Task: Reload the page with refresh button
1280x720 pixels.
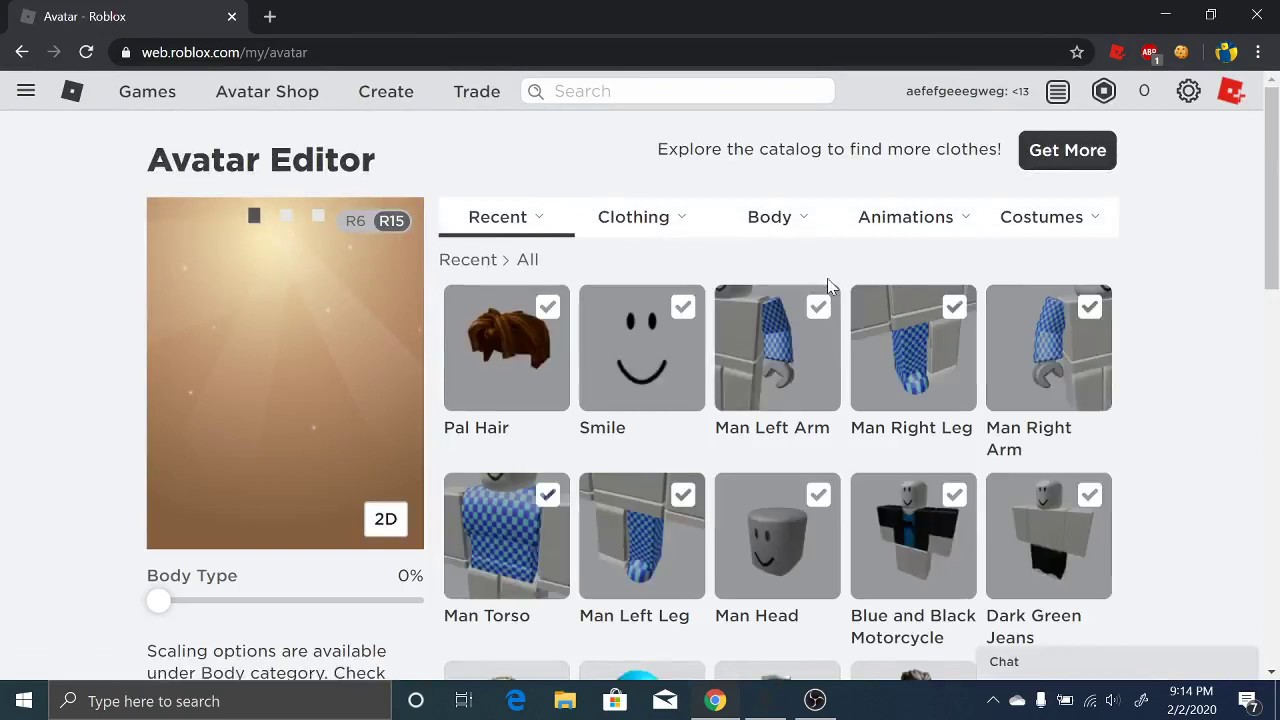Action: click(x=86, y=52)
